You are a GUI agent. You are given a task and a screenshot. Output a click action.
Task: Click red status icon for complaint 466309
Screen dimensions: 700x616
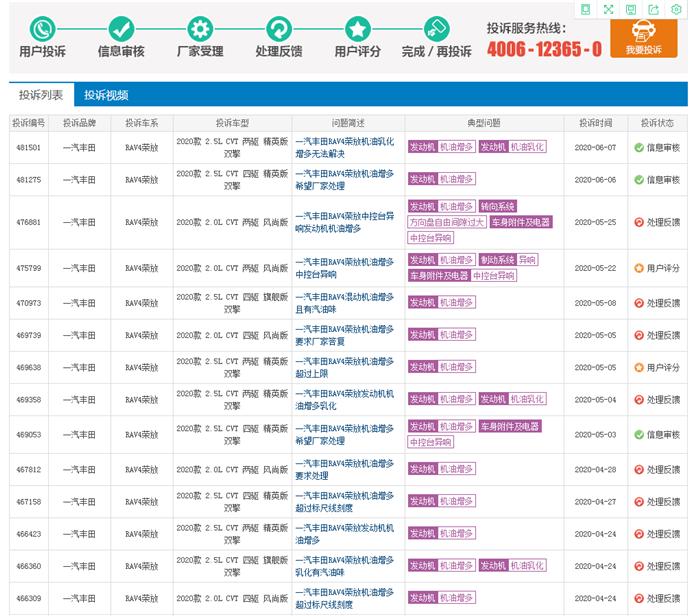pyautogui.click(x=639, y=598)
